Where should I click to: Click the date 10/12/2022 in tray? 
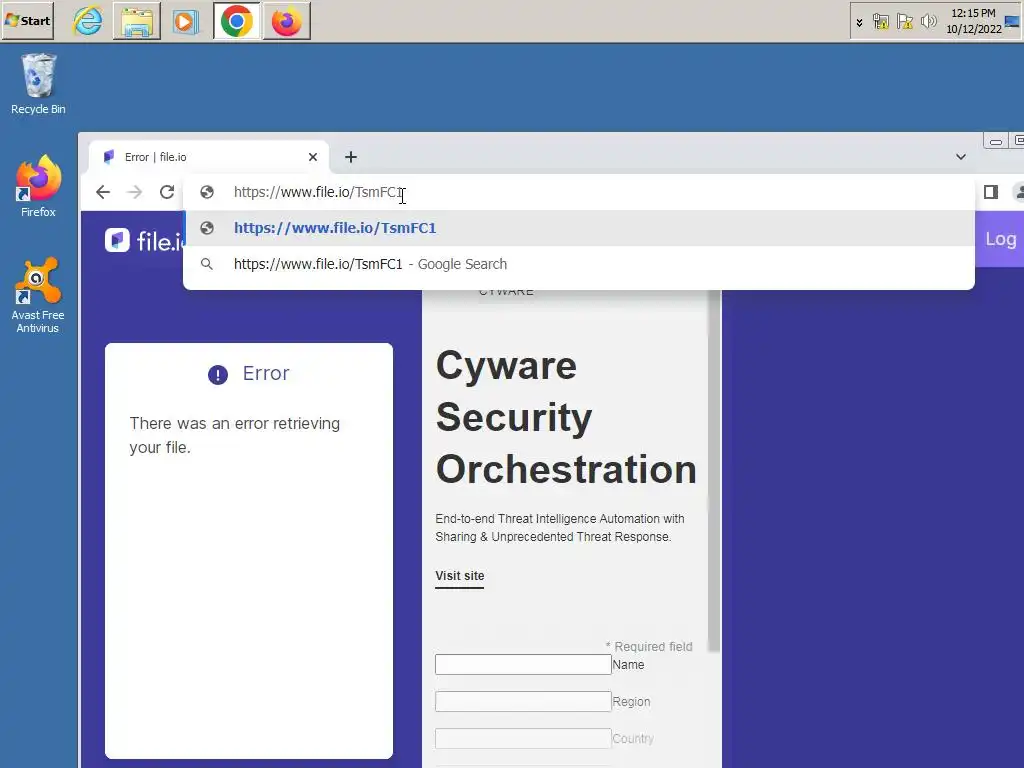point(974,29)
